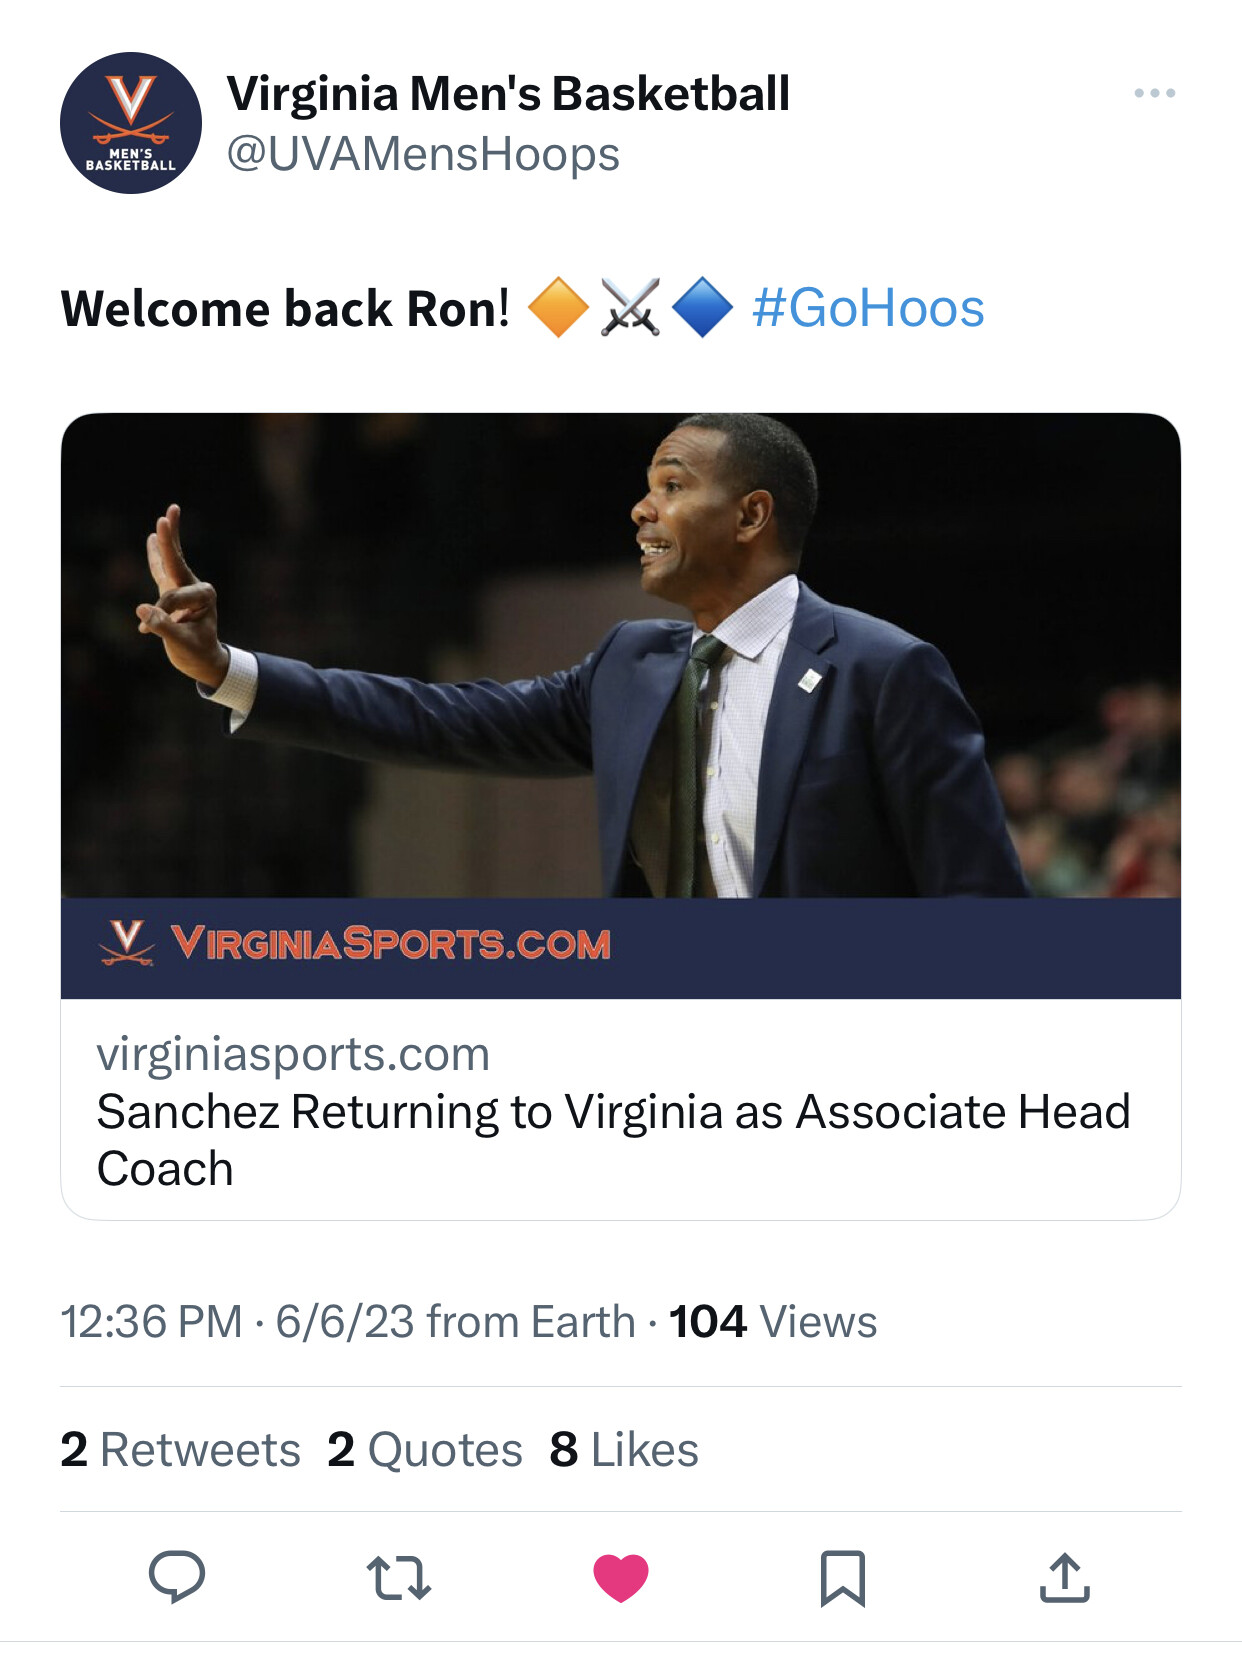Viewport: 1242px width, 1655px height.
Task: Click the 12:36 PM timestamp
Action: [x=152, y=1321]
